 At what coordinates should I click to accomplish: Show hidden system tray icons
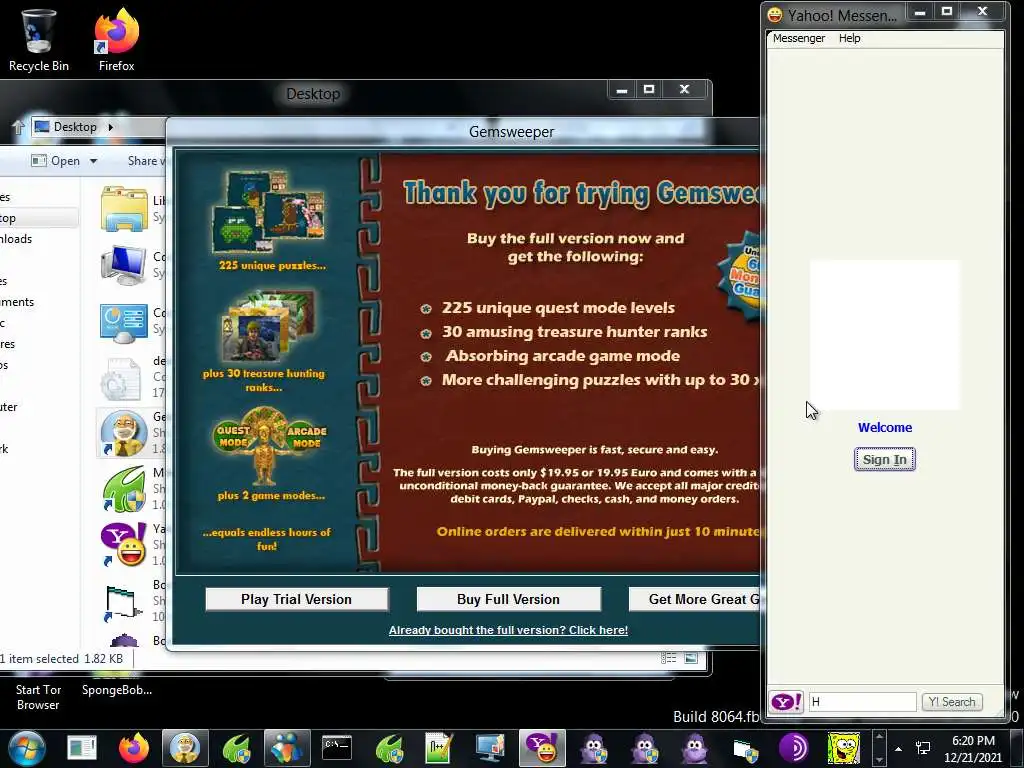(x=899, y=748)
